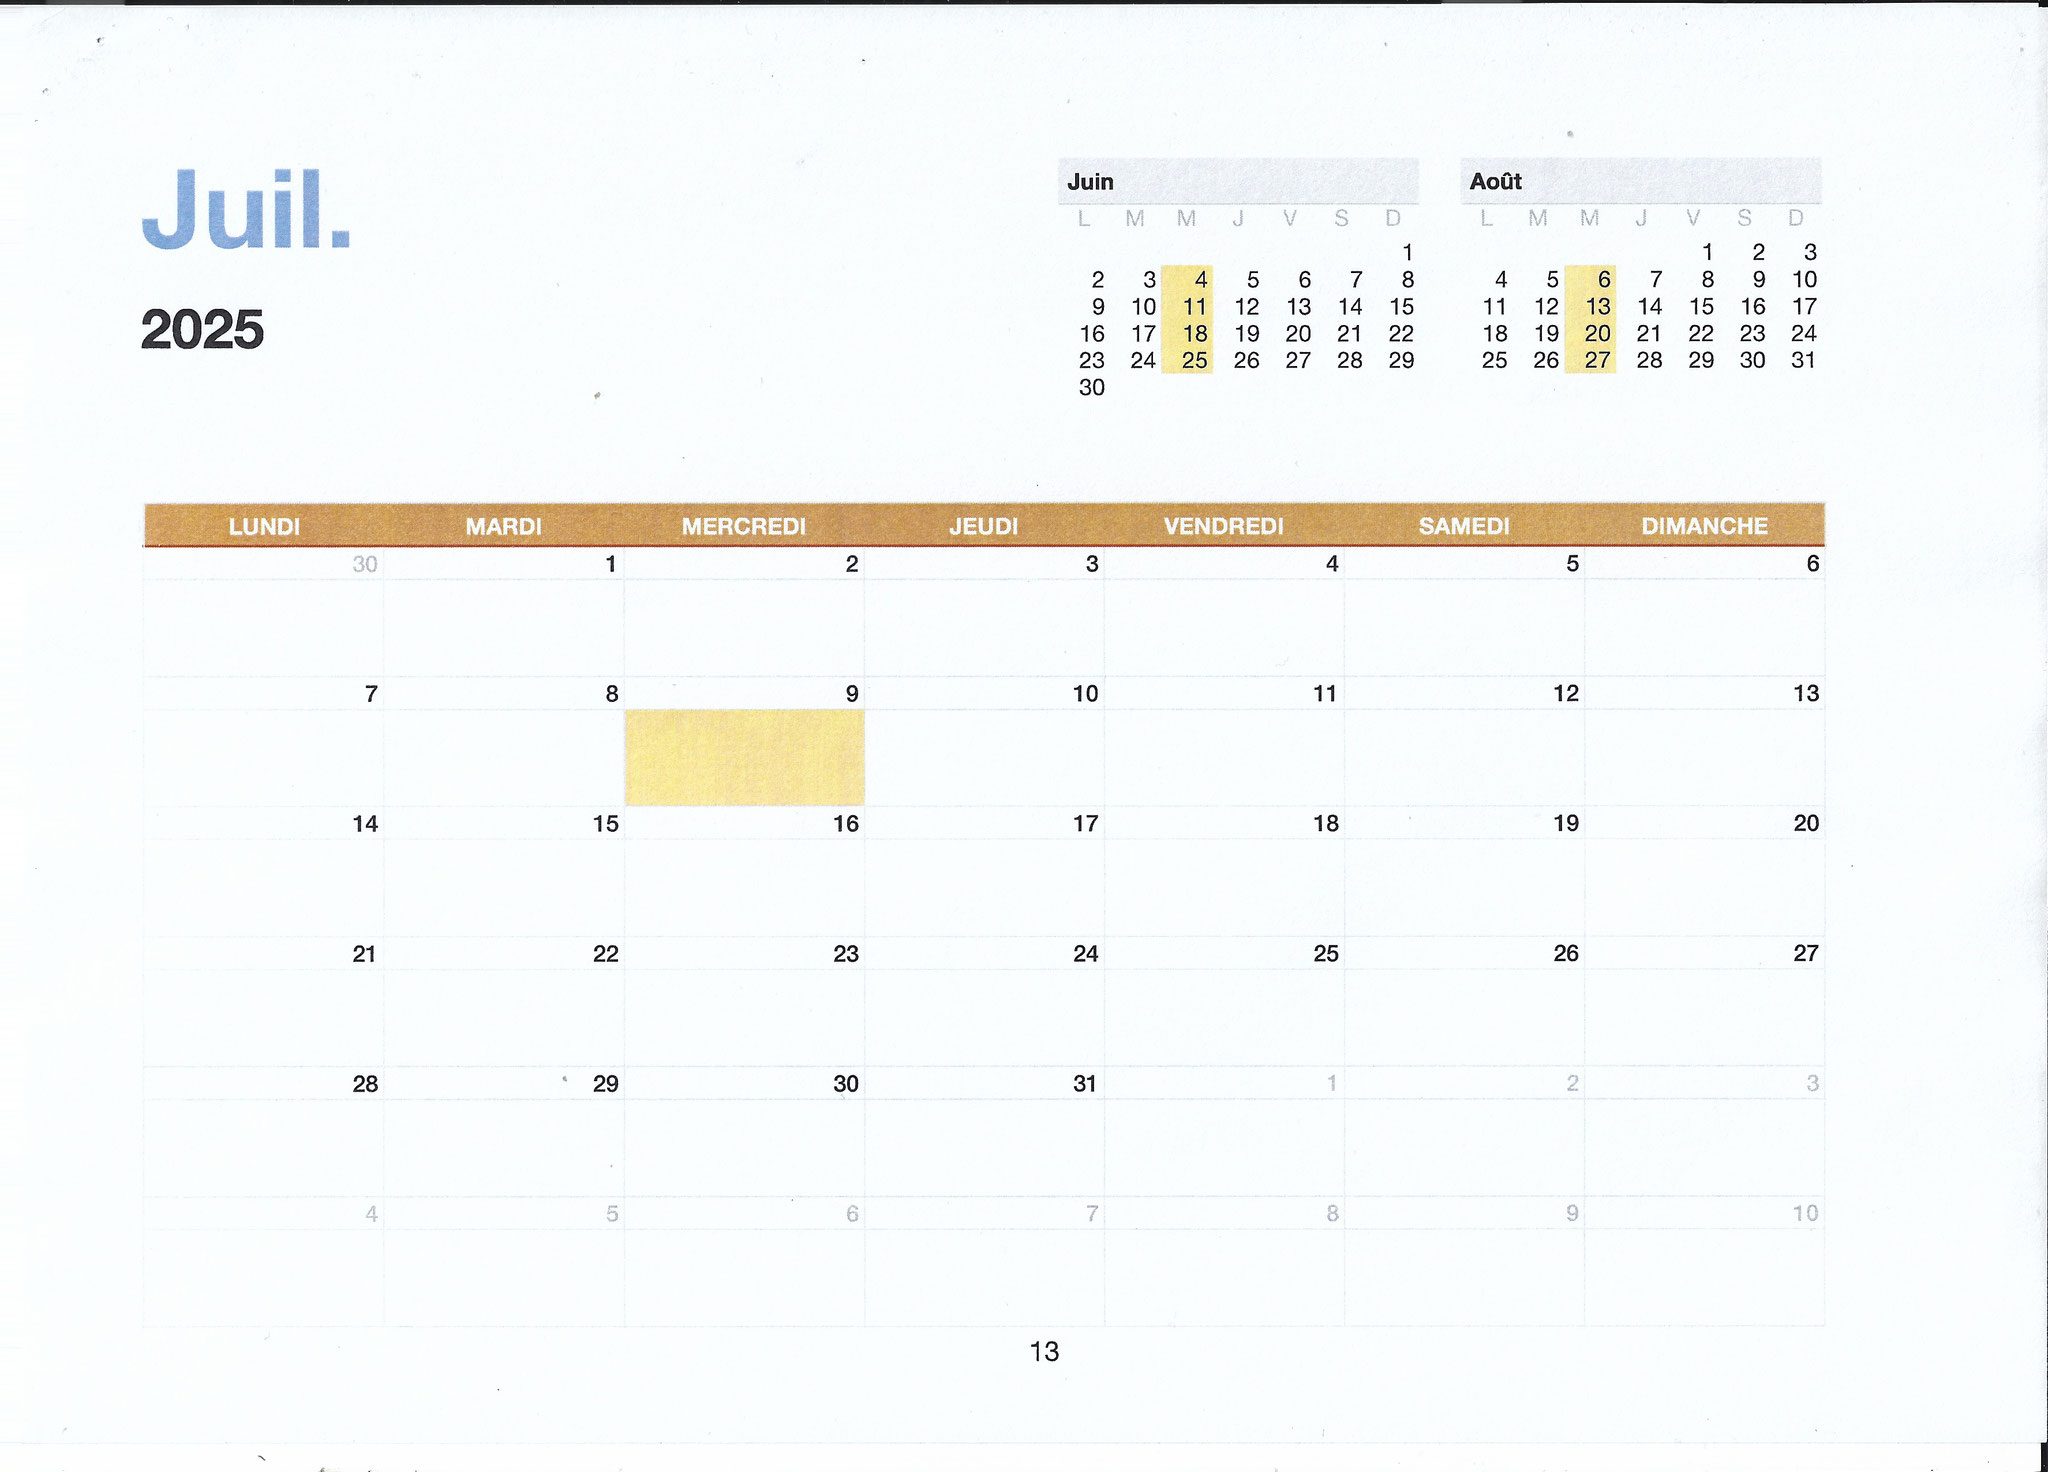
Task: Click the LUNDI column header
Action: tap(264, 526)
